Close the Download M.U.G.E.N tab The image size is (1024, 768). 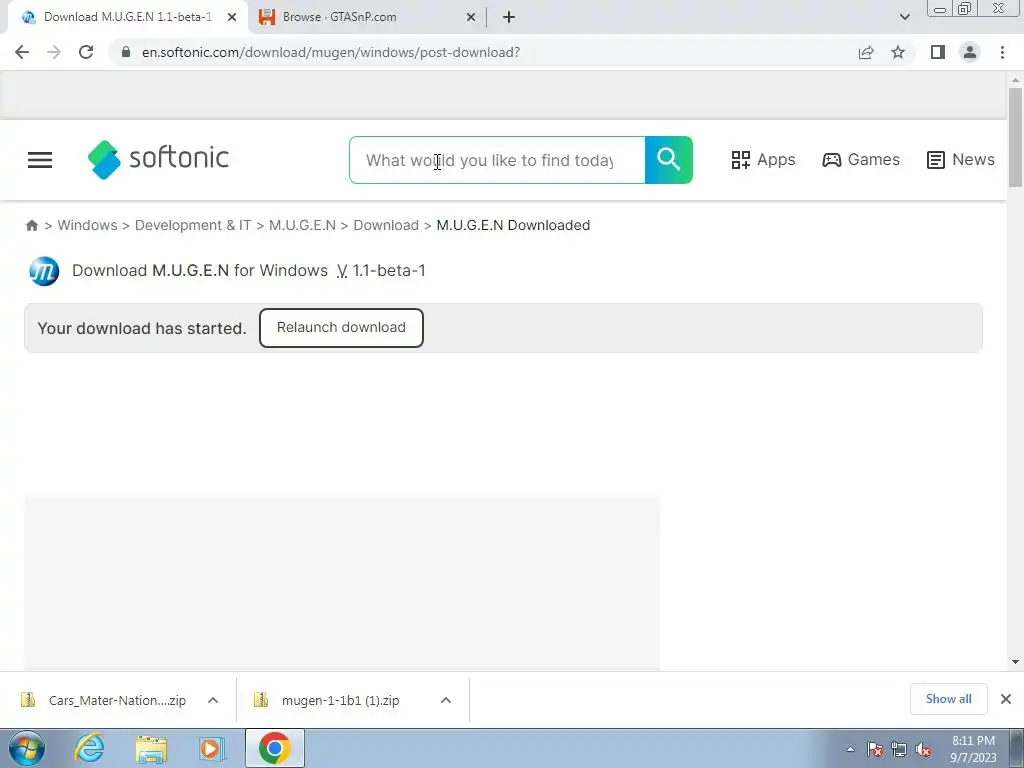[232, 17]
